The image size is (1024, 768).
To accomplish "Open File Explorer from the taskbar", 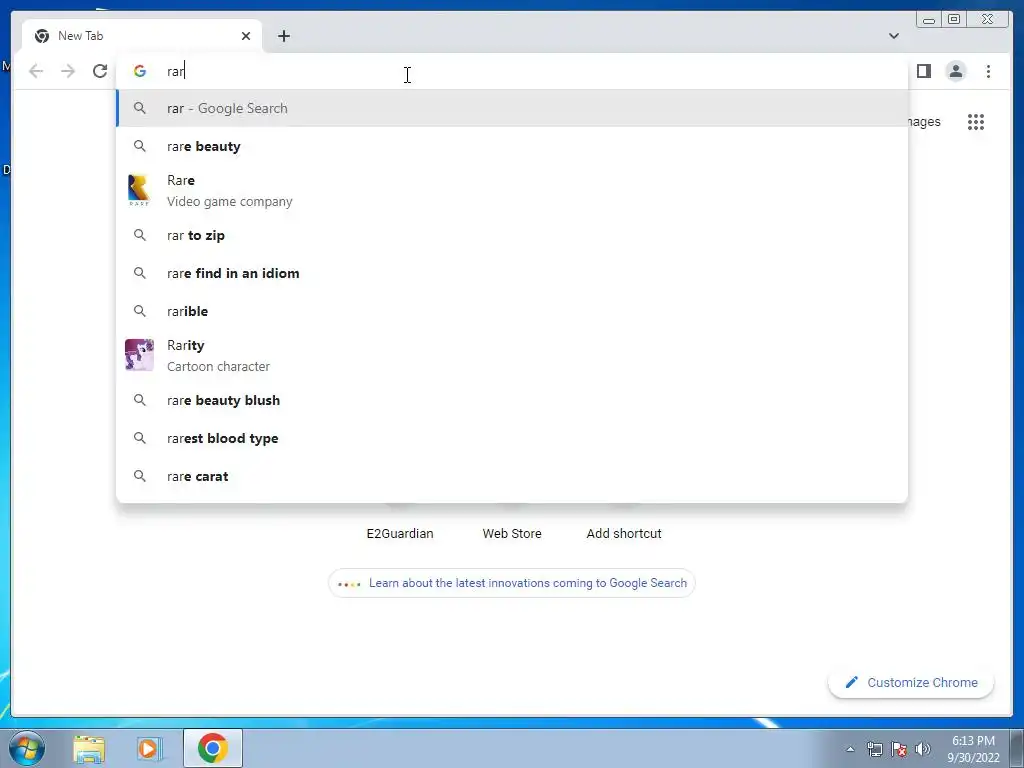I will [x=89, y=748].
